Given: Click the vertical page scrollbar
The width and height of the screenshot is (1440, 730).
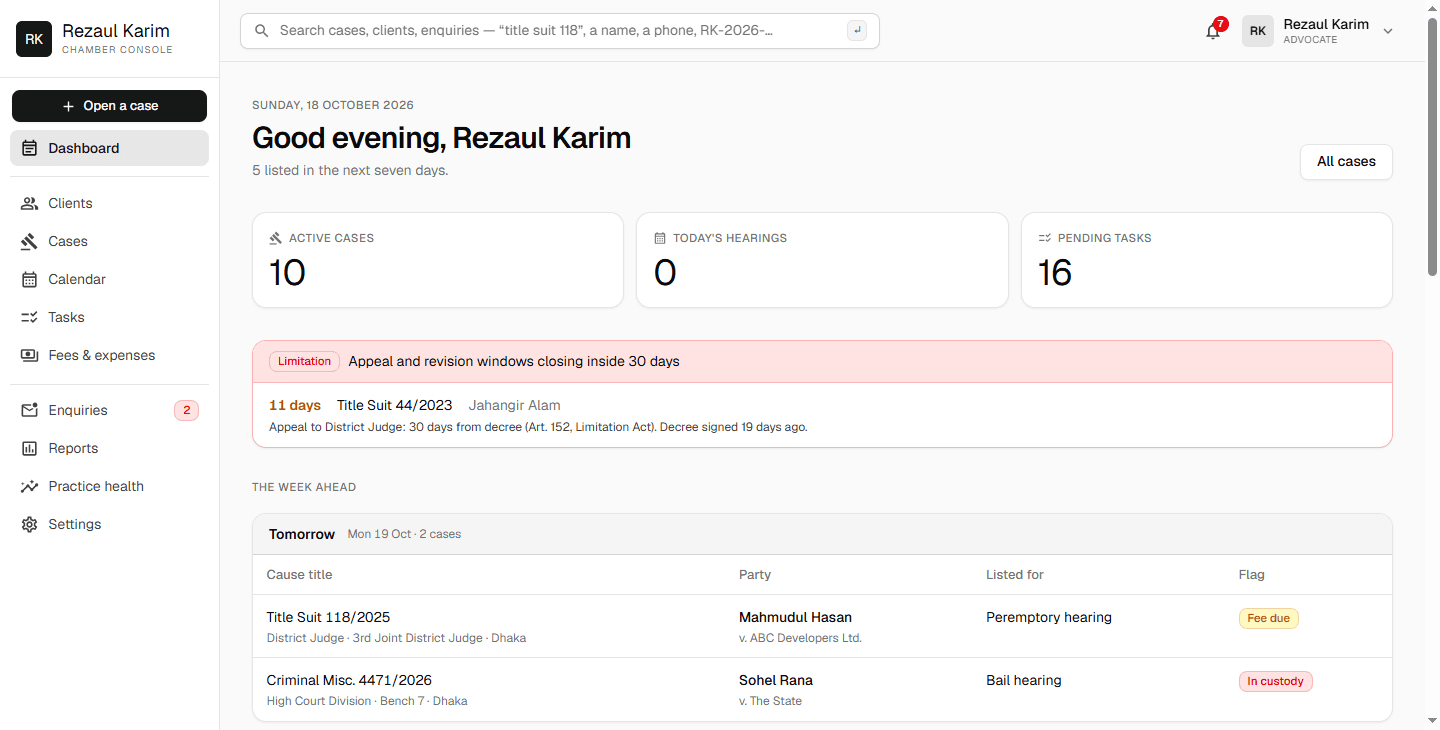Looking at the screenshot, I should click(1432, 147).
